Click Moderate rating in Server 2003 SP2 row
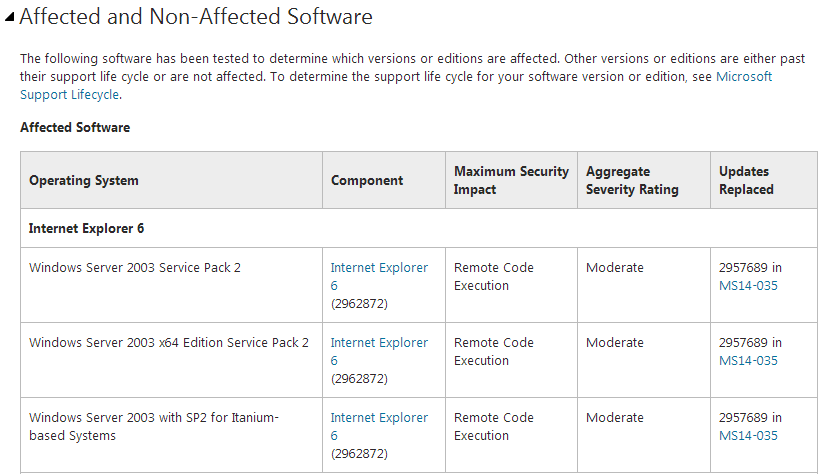 click(615, 268)
